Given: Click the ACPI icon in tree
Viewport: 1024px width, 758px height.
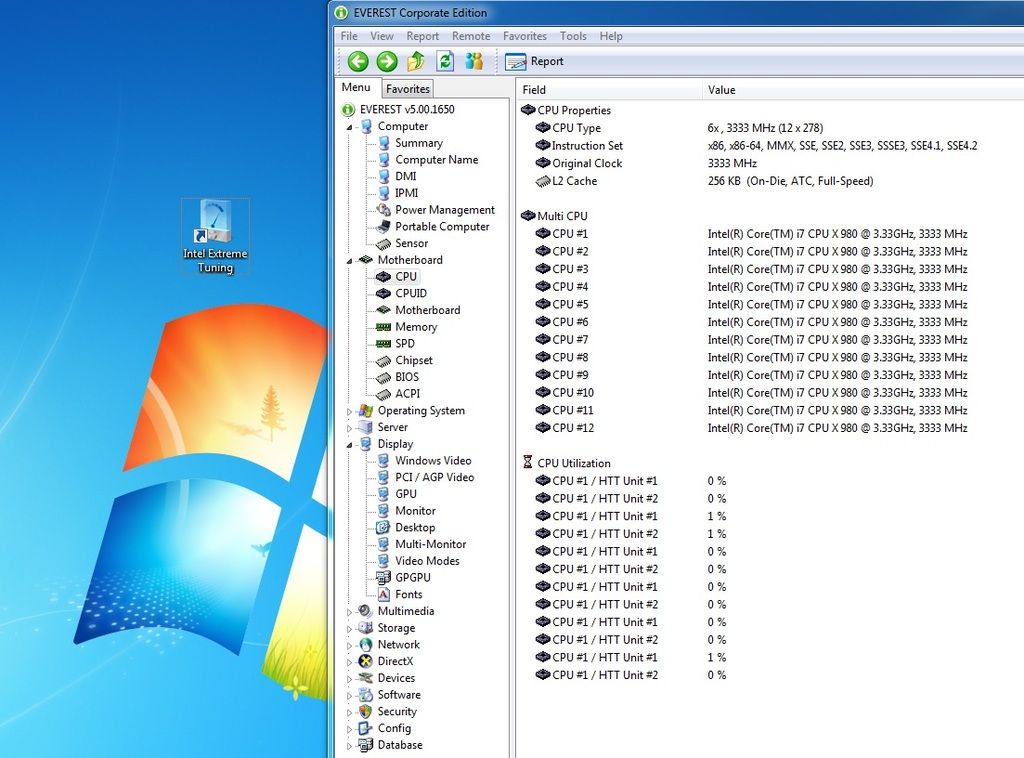Looking at the screenshot, I should [x=383, y=394].
